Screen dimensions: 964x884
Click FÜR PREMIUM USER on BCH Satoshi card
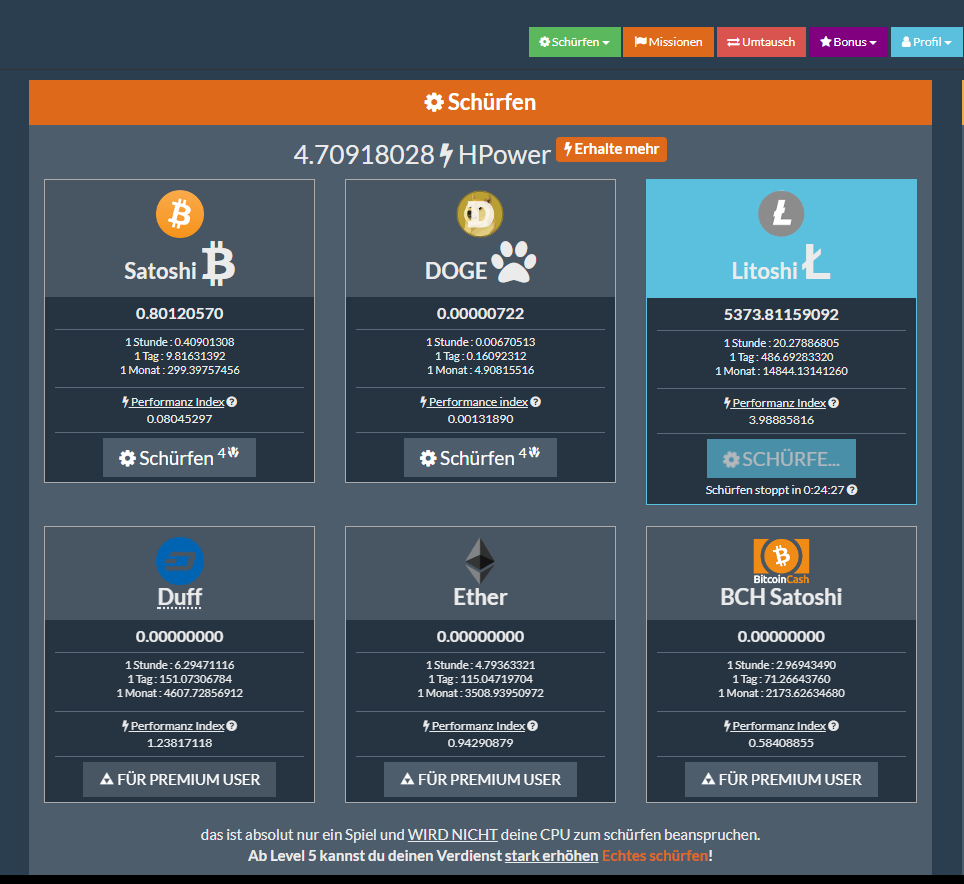tap(781, 779)
